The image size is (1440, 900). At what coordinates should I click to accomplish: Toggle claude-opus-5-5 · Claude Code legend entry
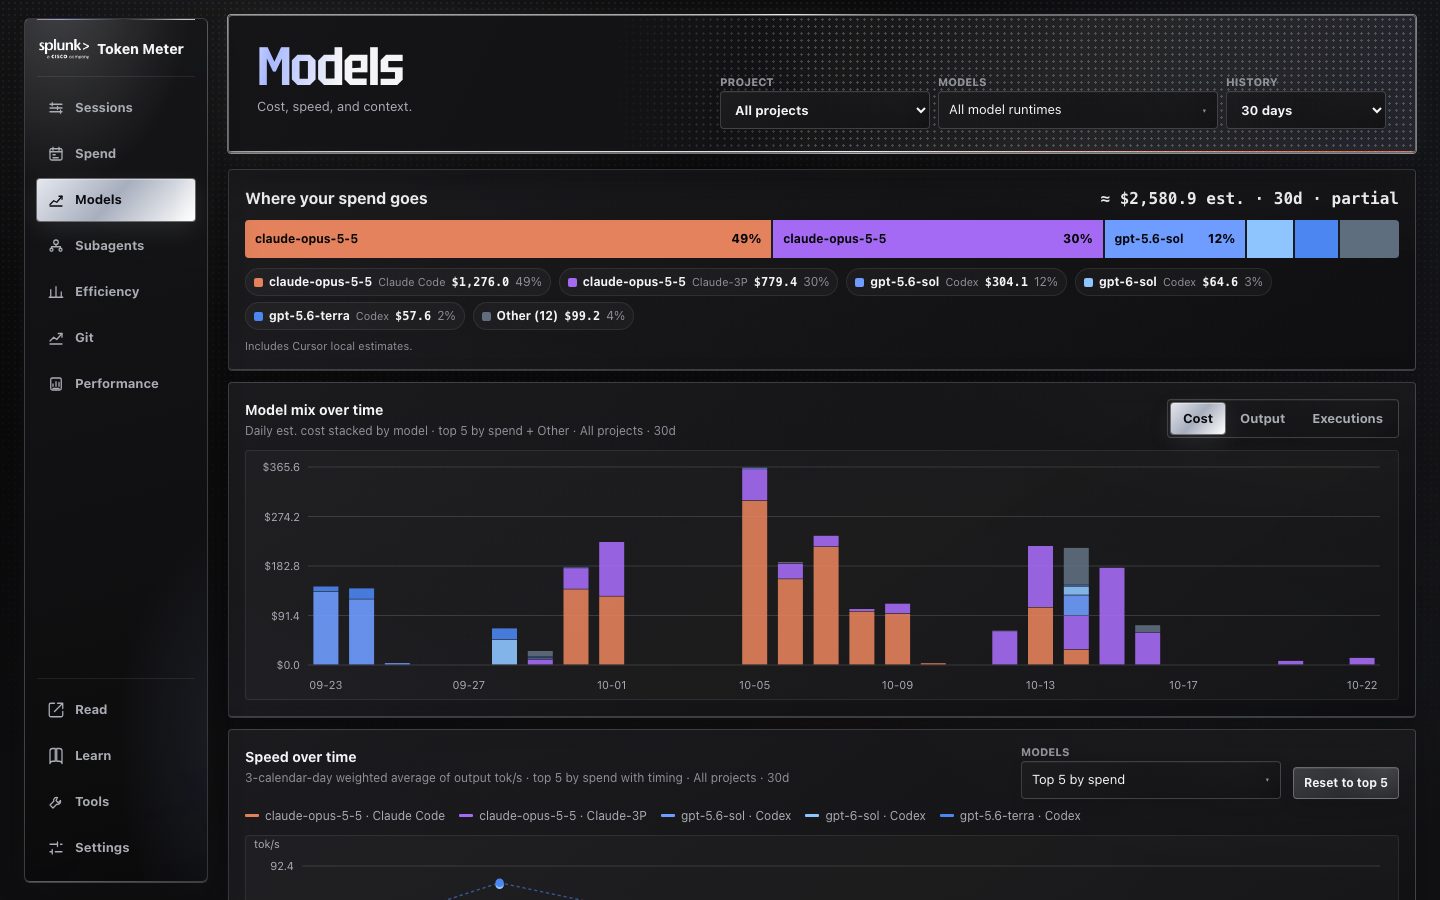click(x=345, y=816)
